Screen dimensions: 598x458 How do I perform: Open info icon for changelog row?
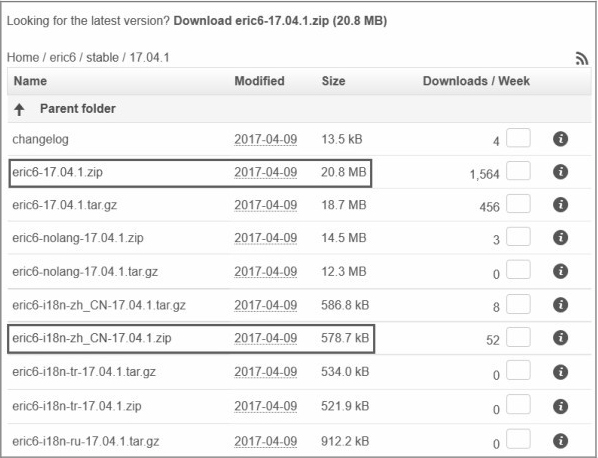click(560, 139)
